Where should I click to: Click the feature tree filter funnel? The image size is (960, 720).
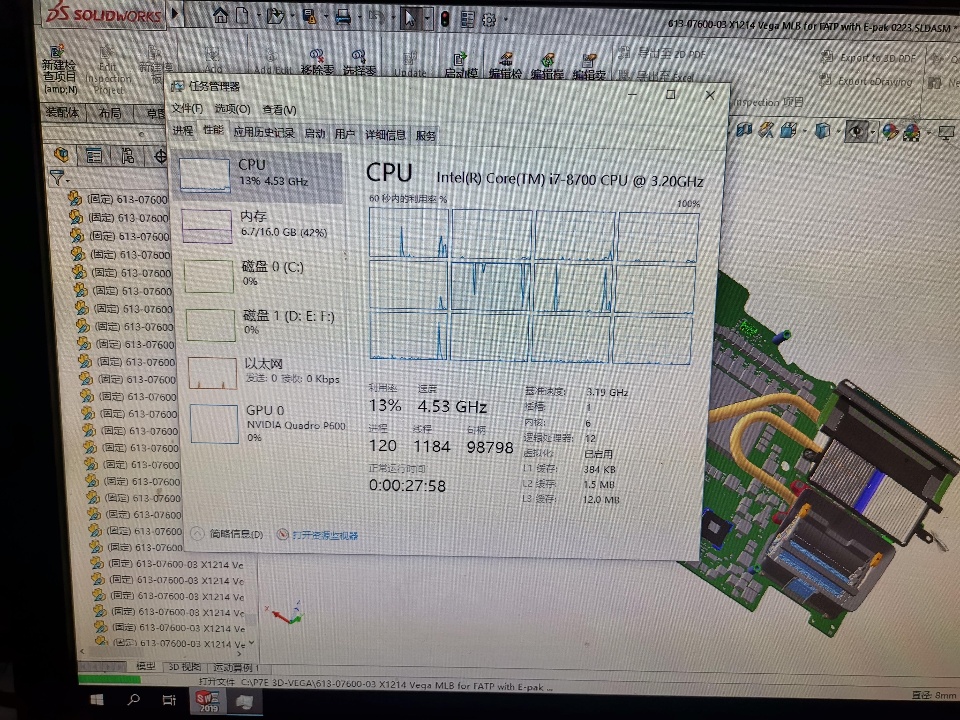57,178
